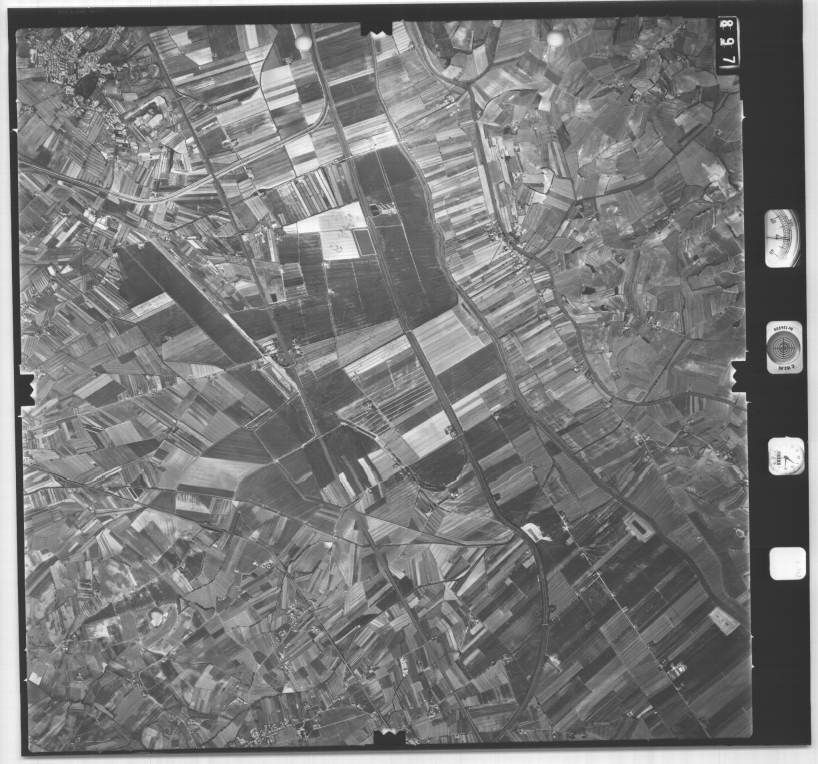818x764 pixels.
Task: Click the small white building beside curved road
Action: coord(535,532)
